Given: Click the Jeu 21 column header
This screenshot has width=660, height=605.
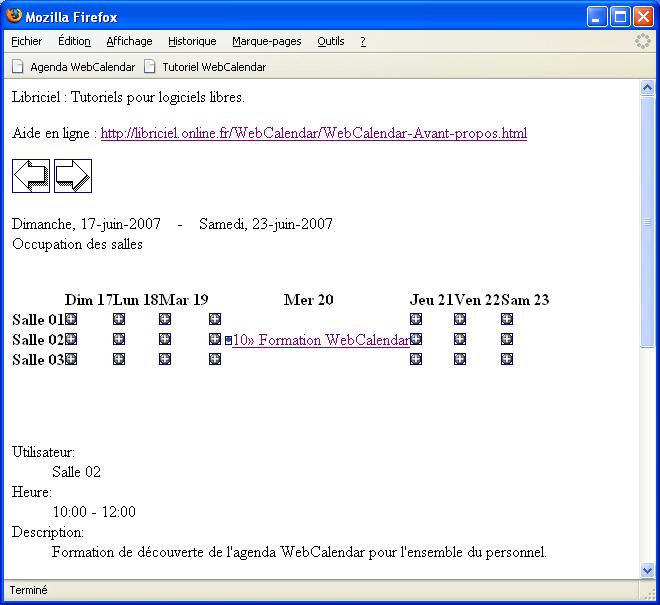Looking at the screenshot, I should pos(431,300).
